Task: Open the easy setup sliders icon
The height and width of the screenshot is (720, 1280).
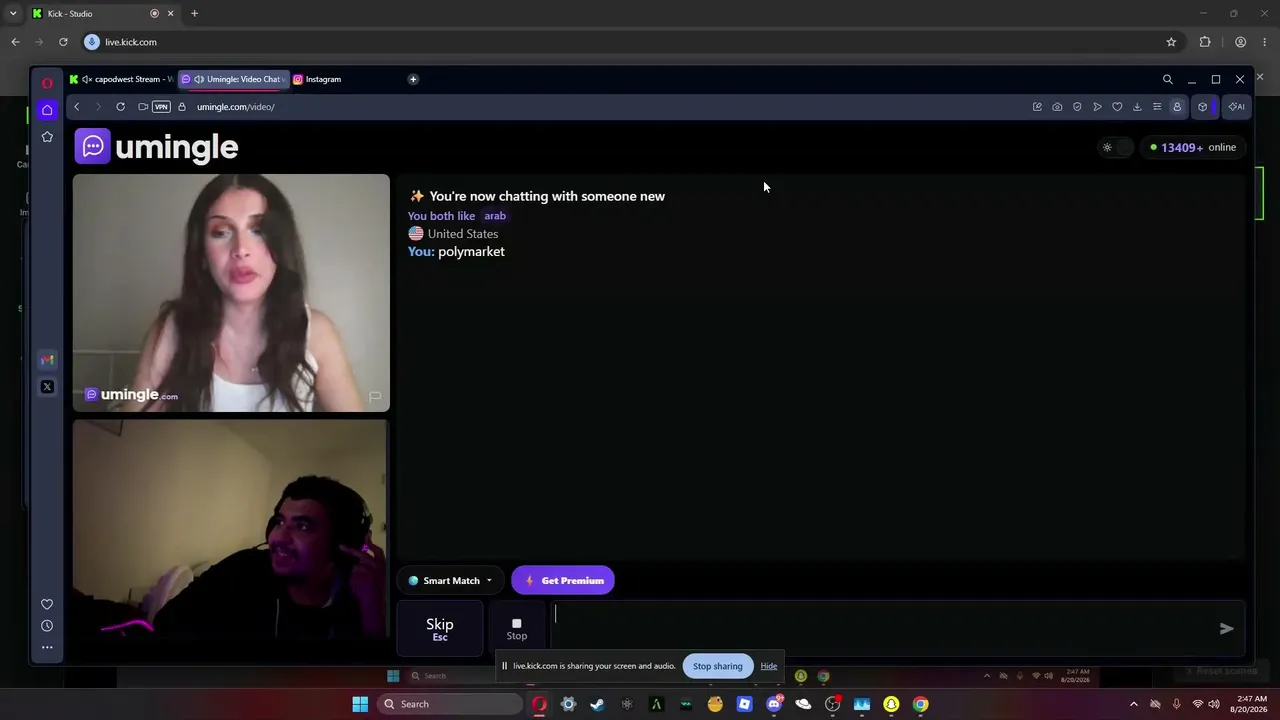Action: tap(1157, 107)
